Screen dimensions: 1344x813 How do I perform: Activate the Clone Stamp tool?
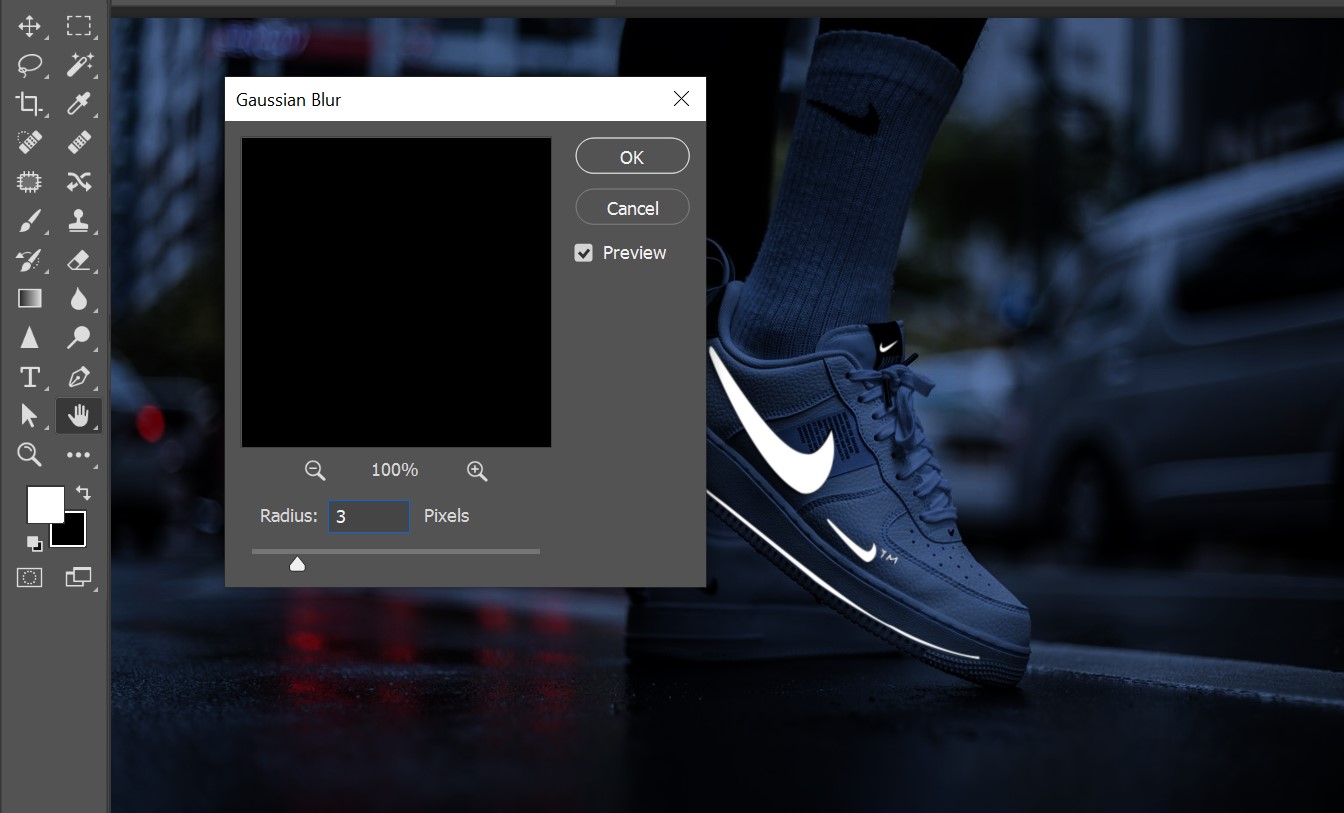click(x=79, y=221)
